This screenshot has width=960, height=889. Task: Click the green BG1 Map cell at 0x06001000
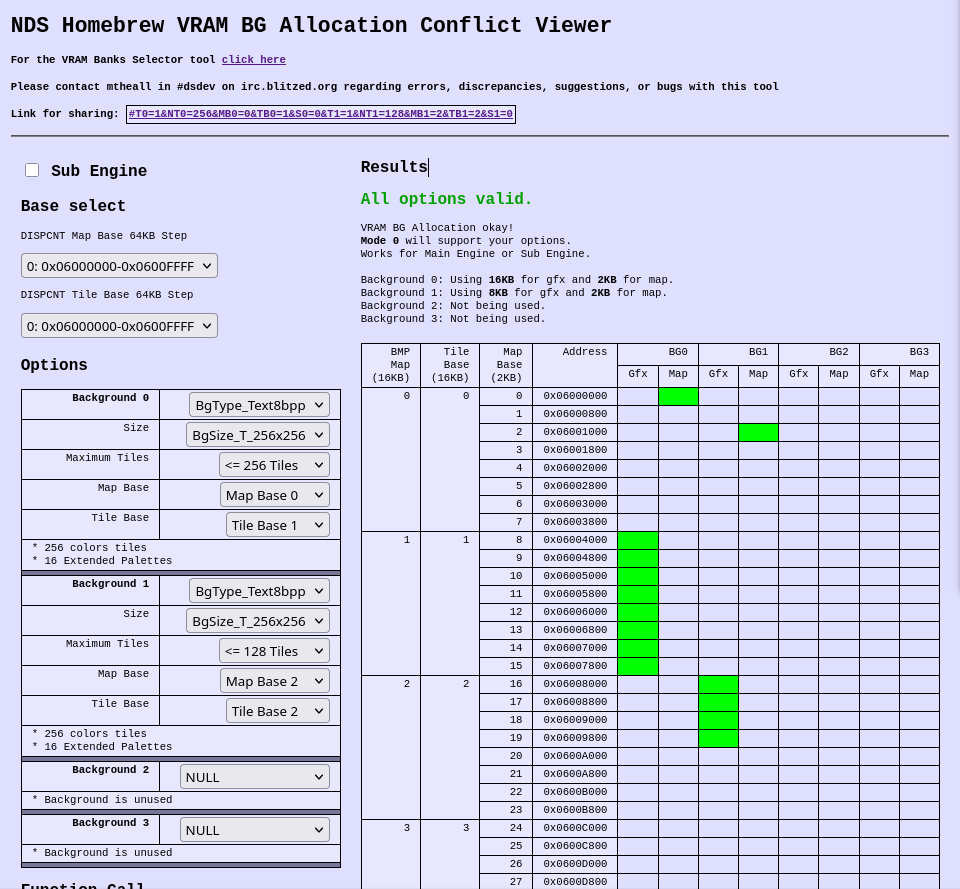point(758,432)
